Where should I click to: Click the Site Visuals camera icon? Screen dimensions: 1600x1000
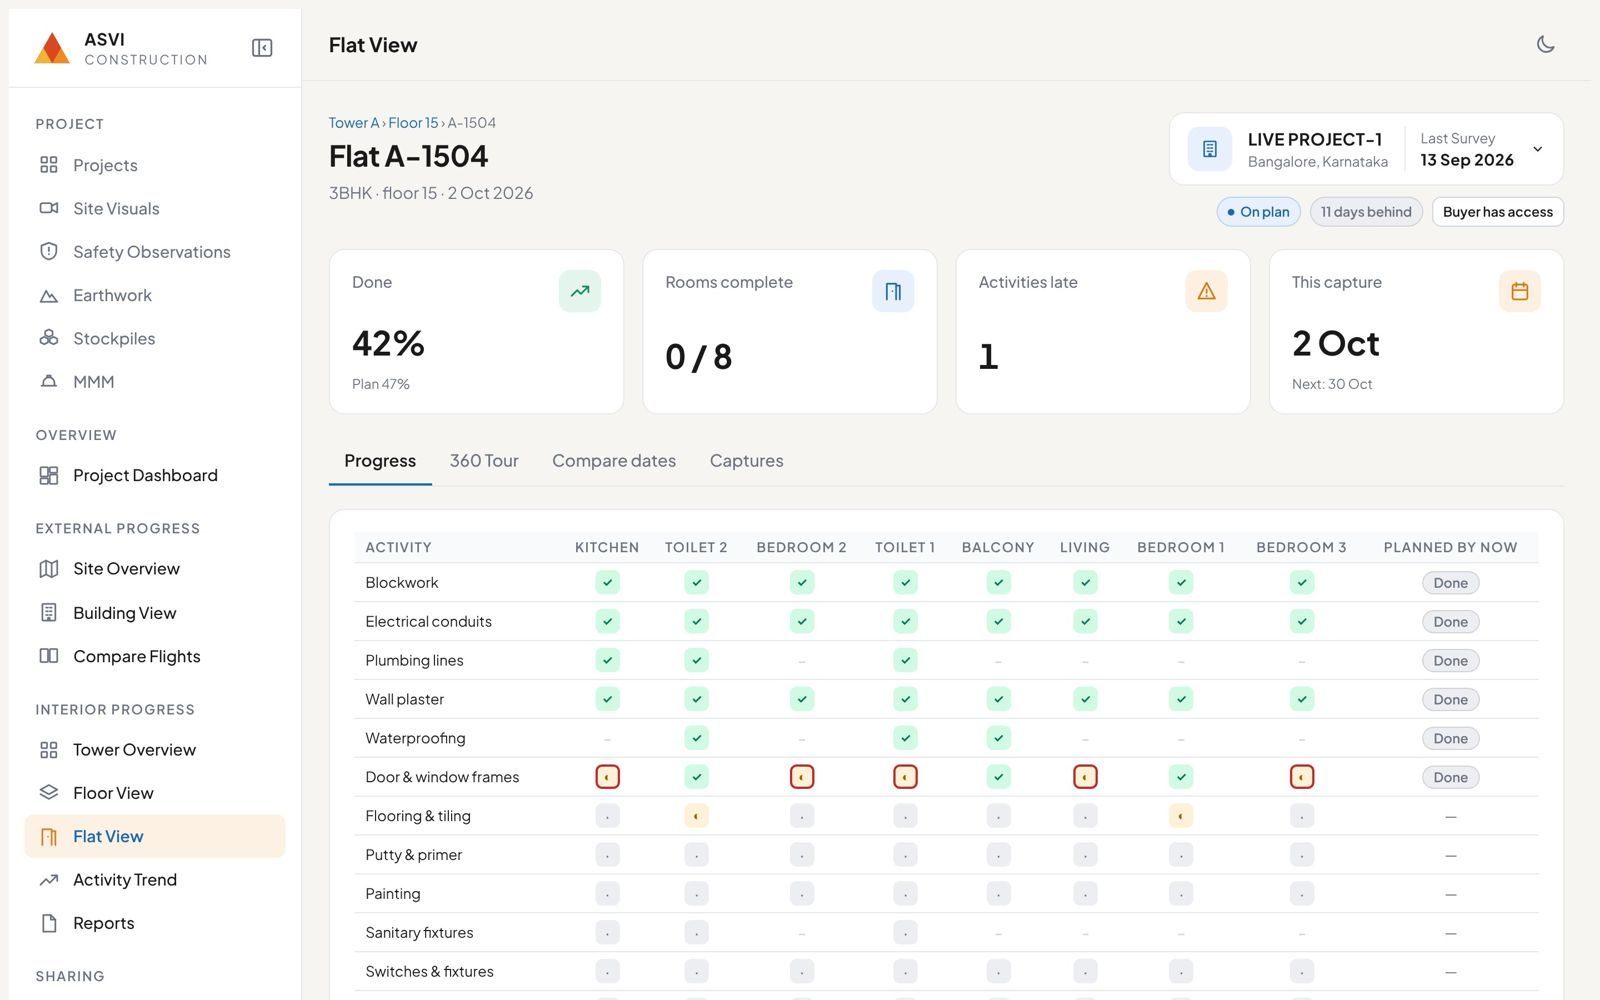tap(48, 208)
